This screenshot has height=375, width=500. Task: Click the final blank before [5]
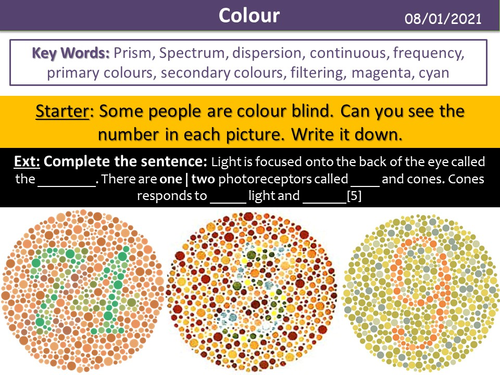pos(325,199)
